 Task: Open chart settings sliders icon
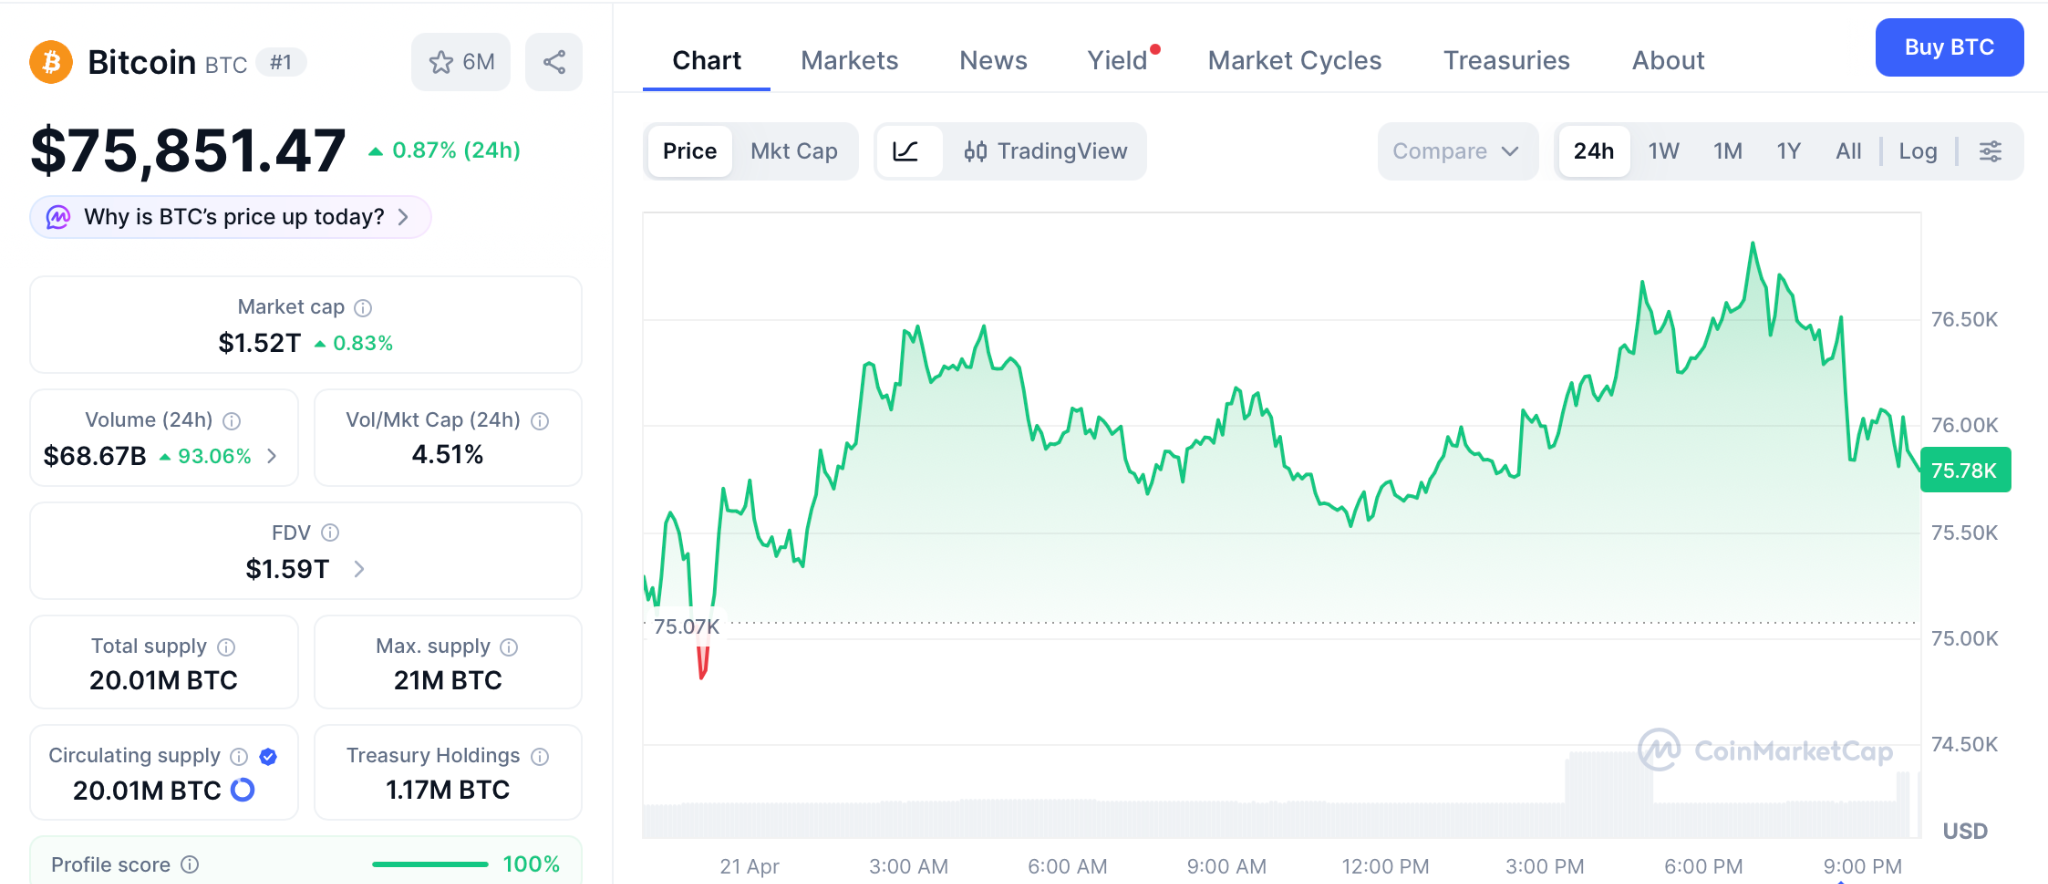(1990, 151)
